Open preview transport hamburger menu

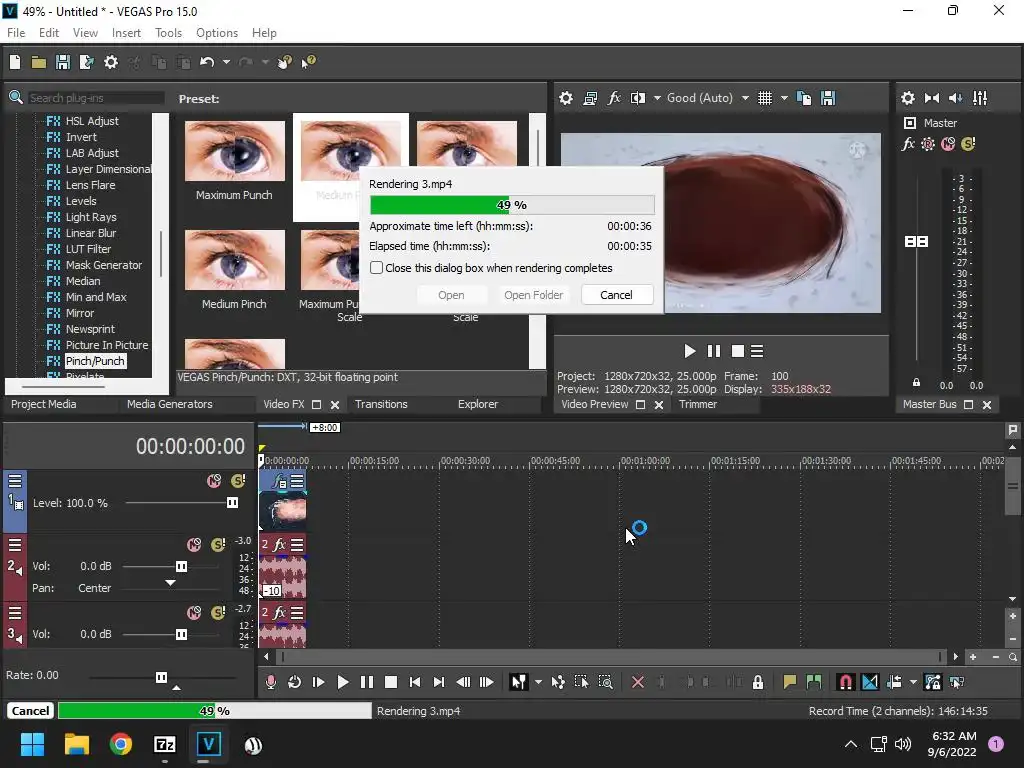pos(757,351)
